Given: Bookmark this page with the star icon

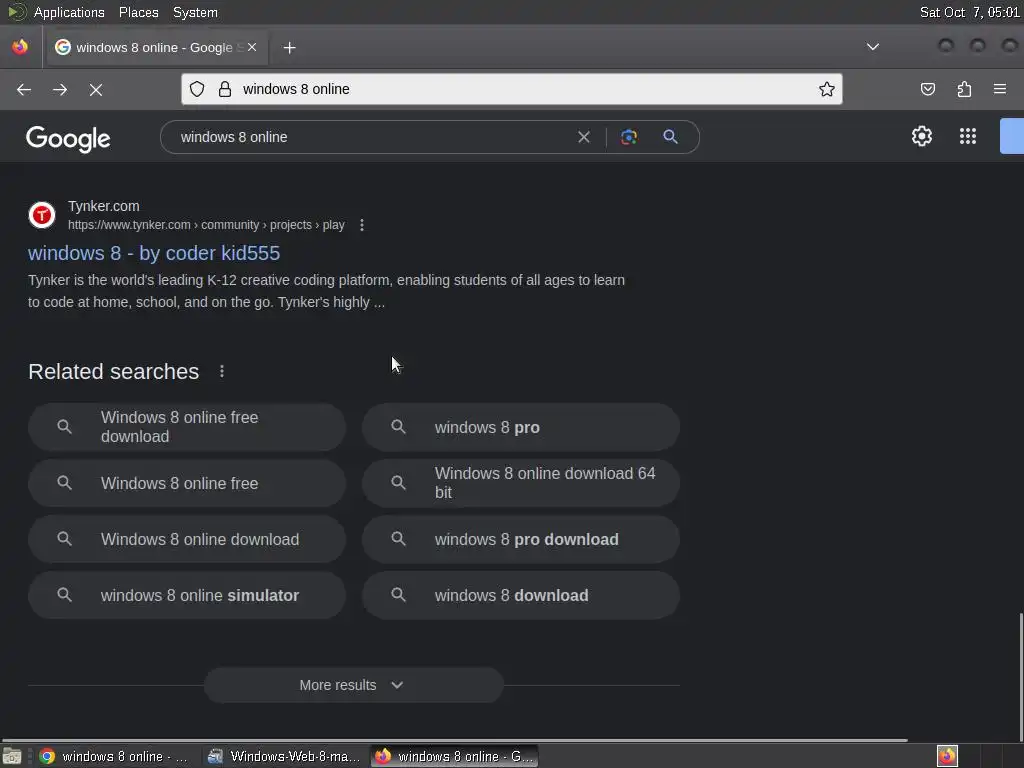Looking at the screenshot, I should tap(827, 89).
